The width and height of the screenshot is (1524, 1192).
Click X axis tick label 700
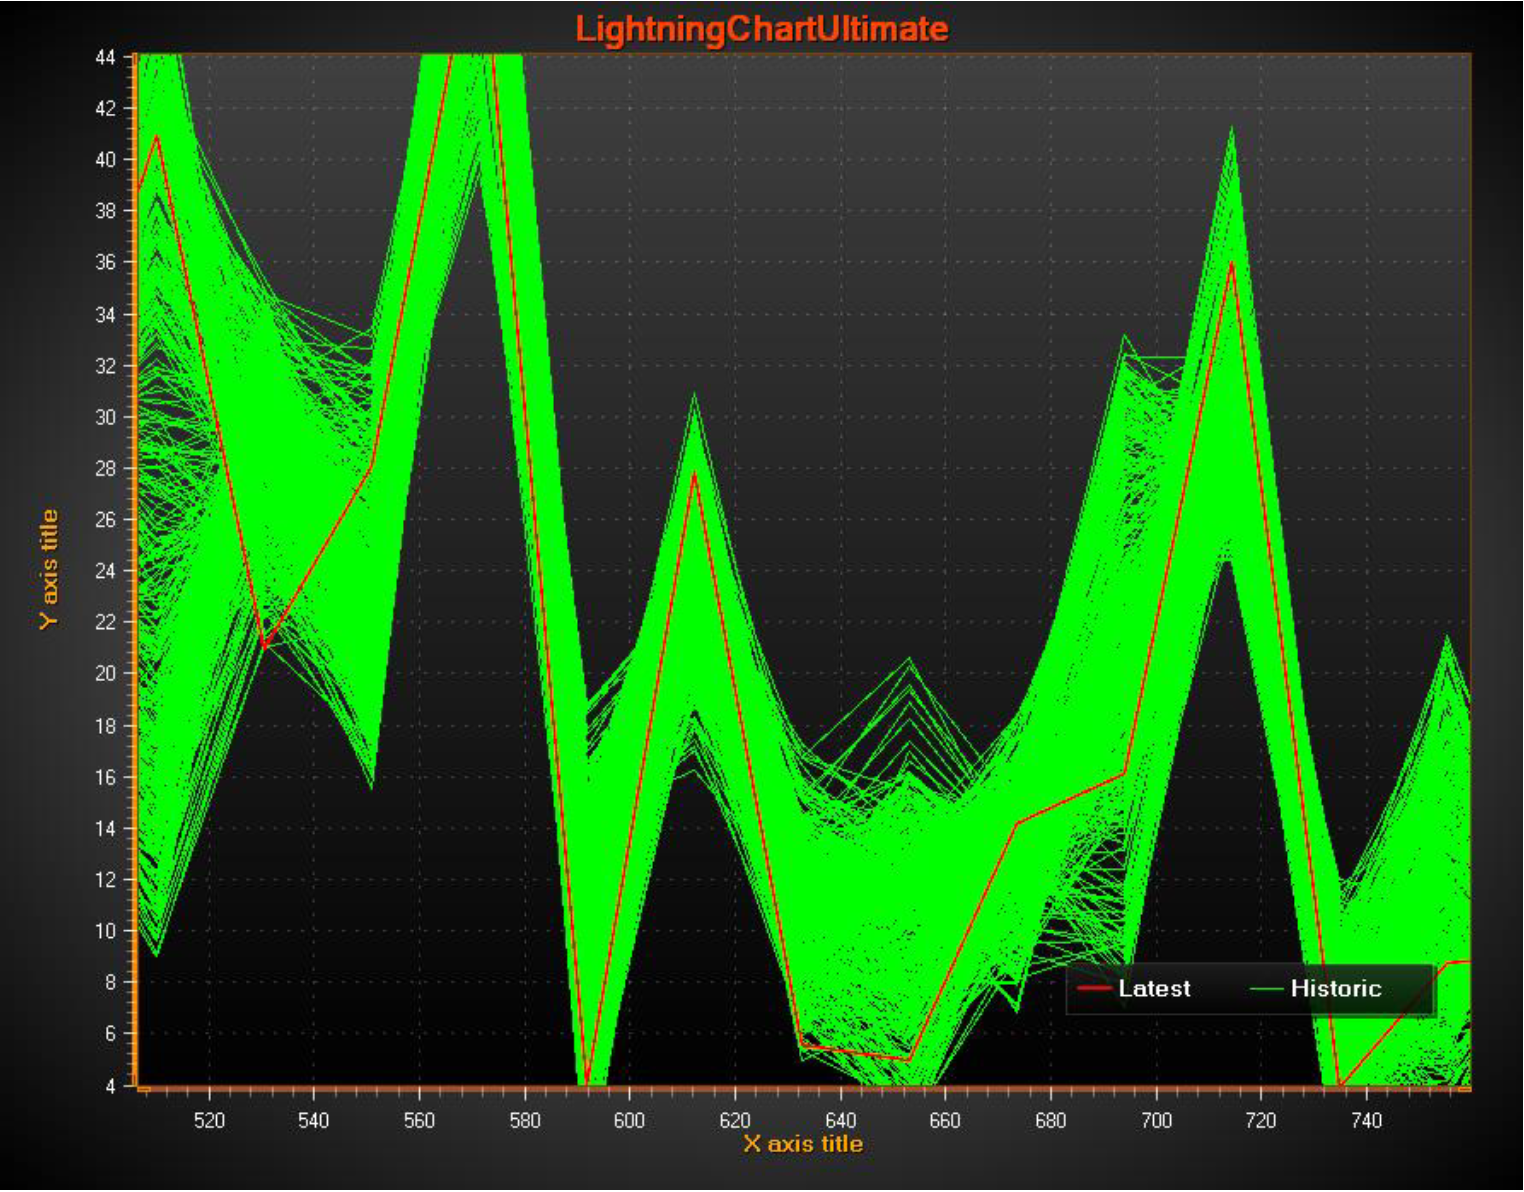click(x=1156, y=1121)
